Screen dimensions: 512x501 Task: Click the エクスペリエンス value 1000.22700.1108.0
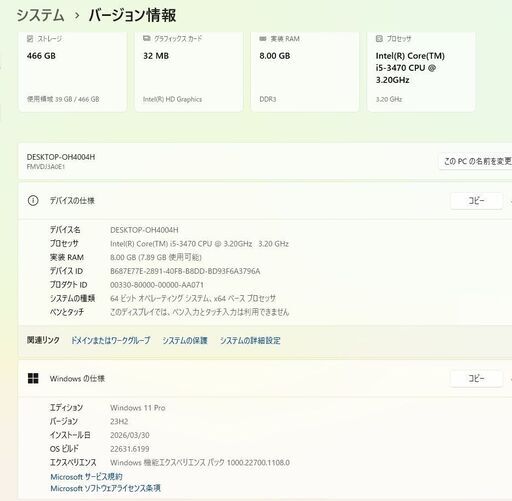tap(200, 462)
